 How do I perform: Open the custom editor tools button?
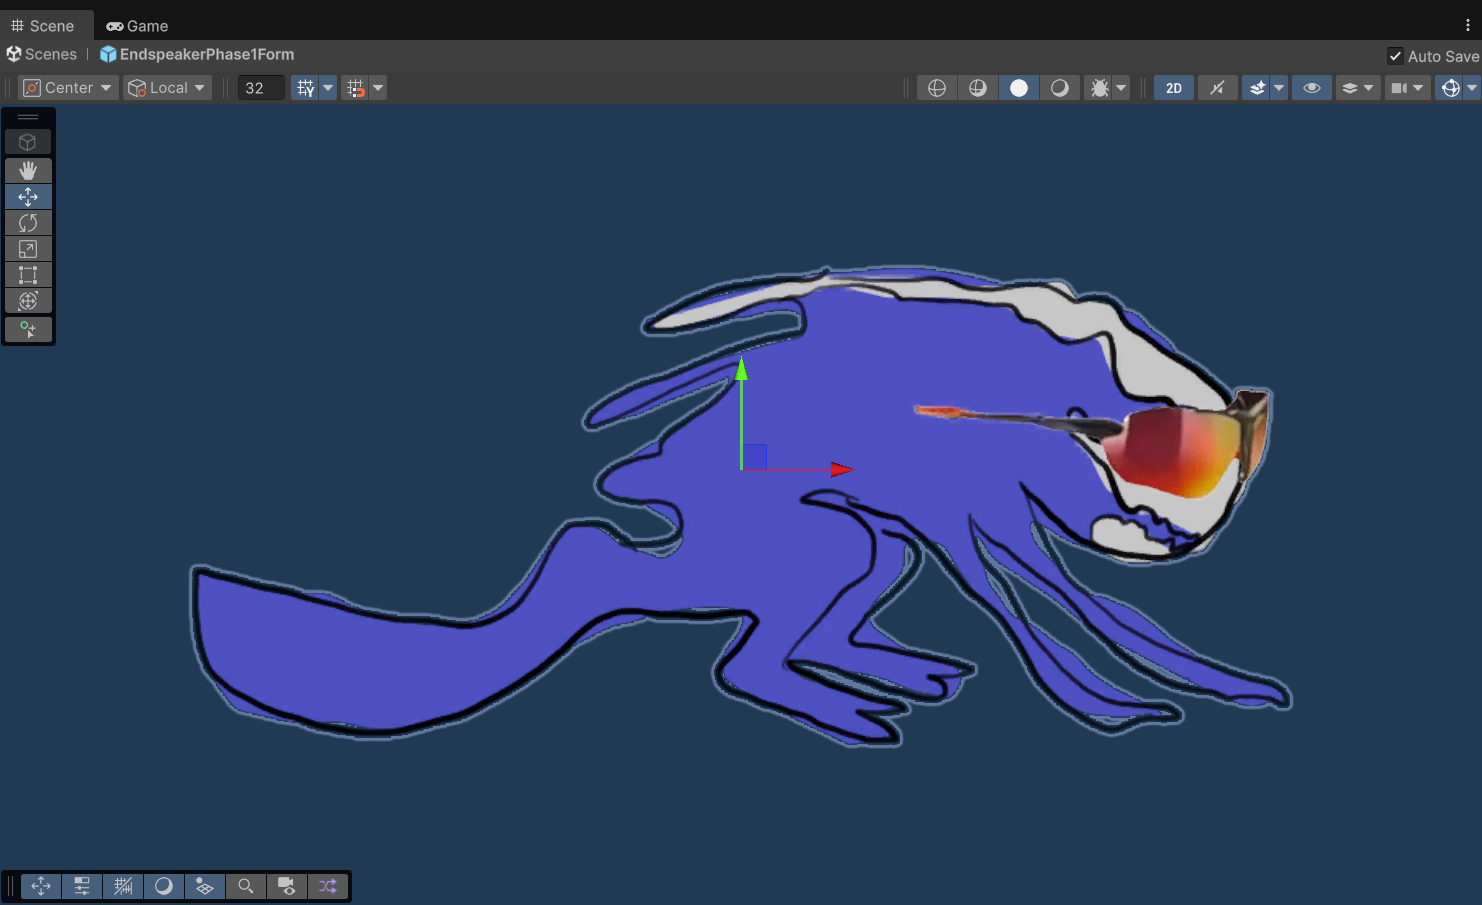28,329
